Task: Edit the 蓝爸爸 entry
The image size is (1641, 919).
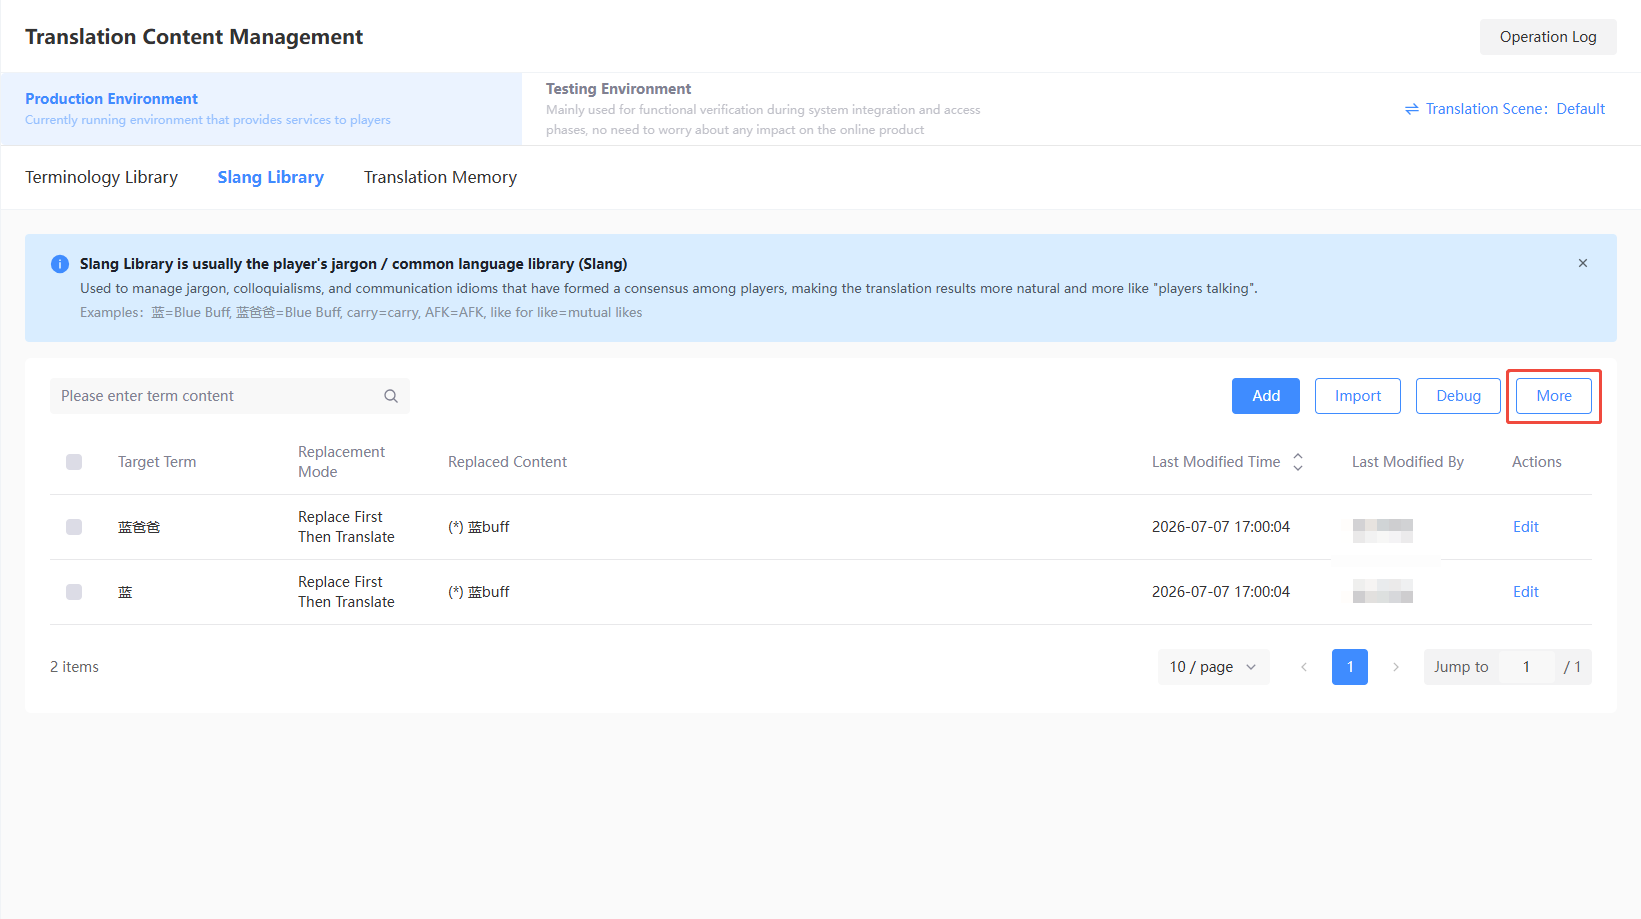Action: 1526,527
